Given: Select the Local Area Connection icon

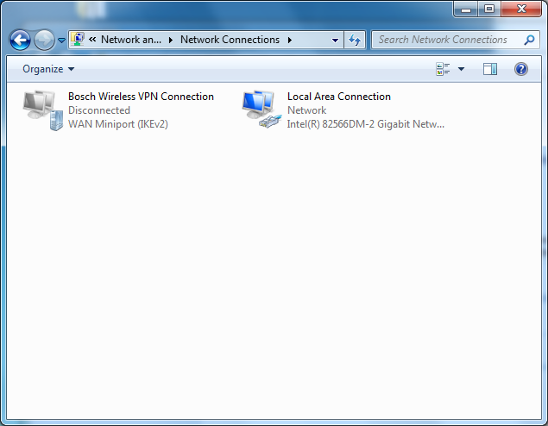Looking at the screenshot, I should pyautogui.click(x=262, y=109).
